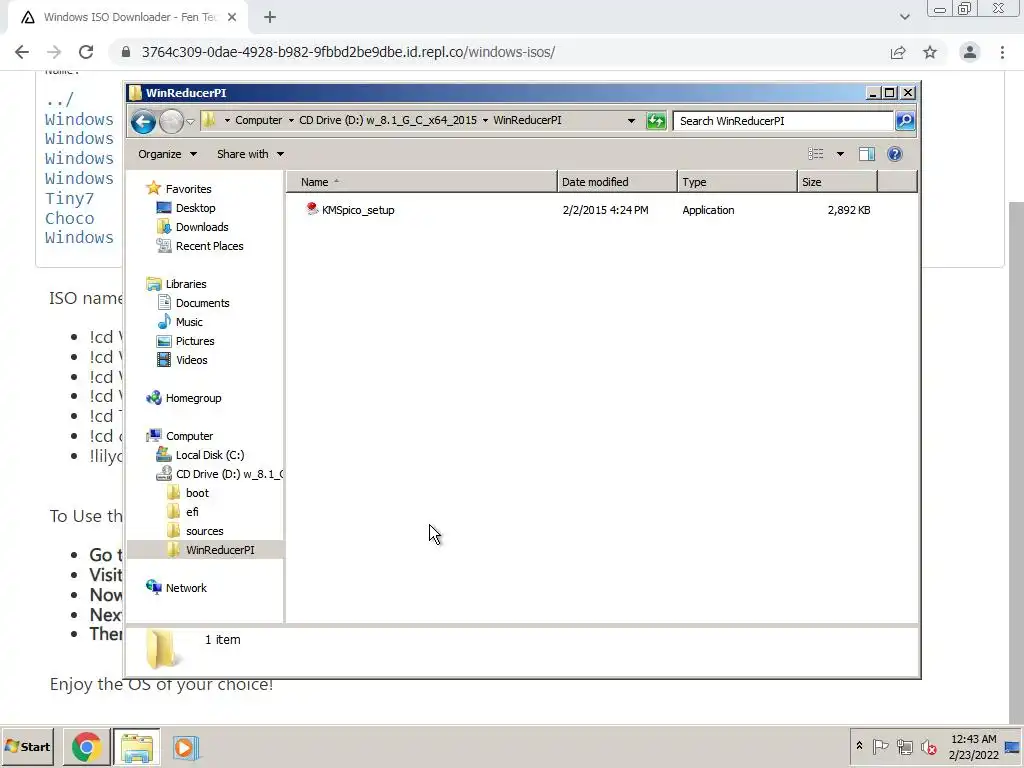This screenshot has height=768, width=1024.
Task: Open the Share with menu
Action: pos(250,154)
